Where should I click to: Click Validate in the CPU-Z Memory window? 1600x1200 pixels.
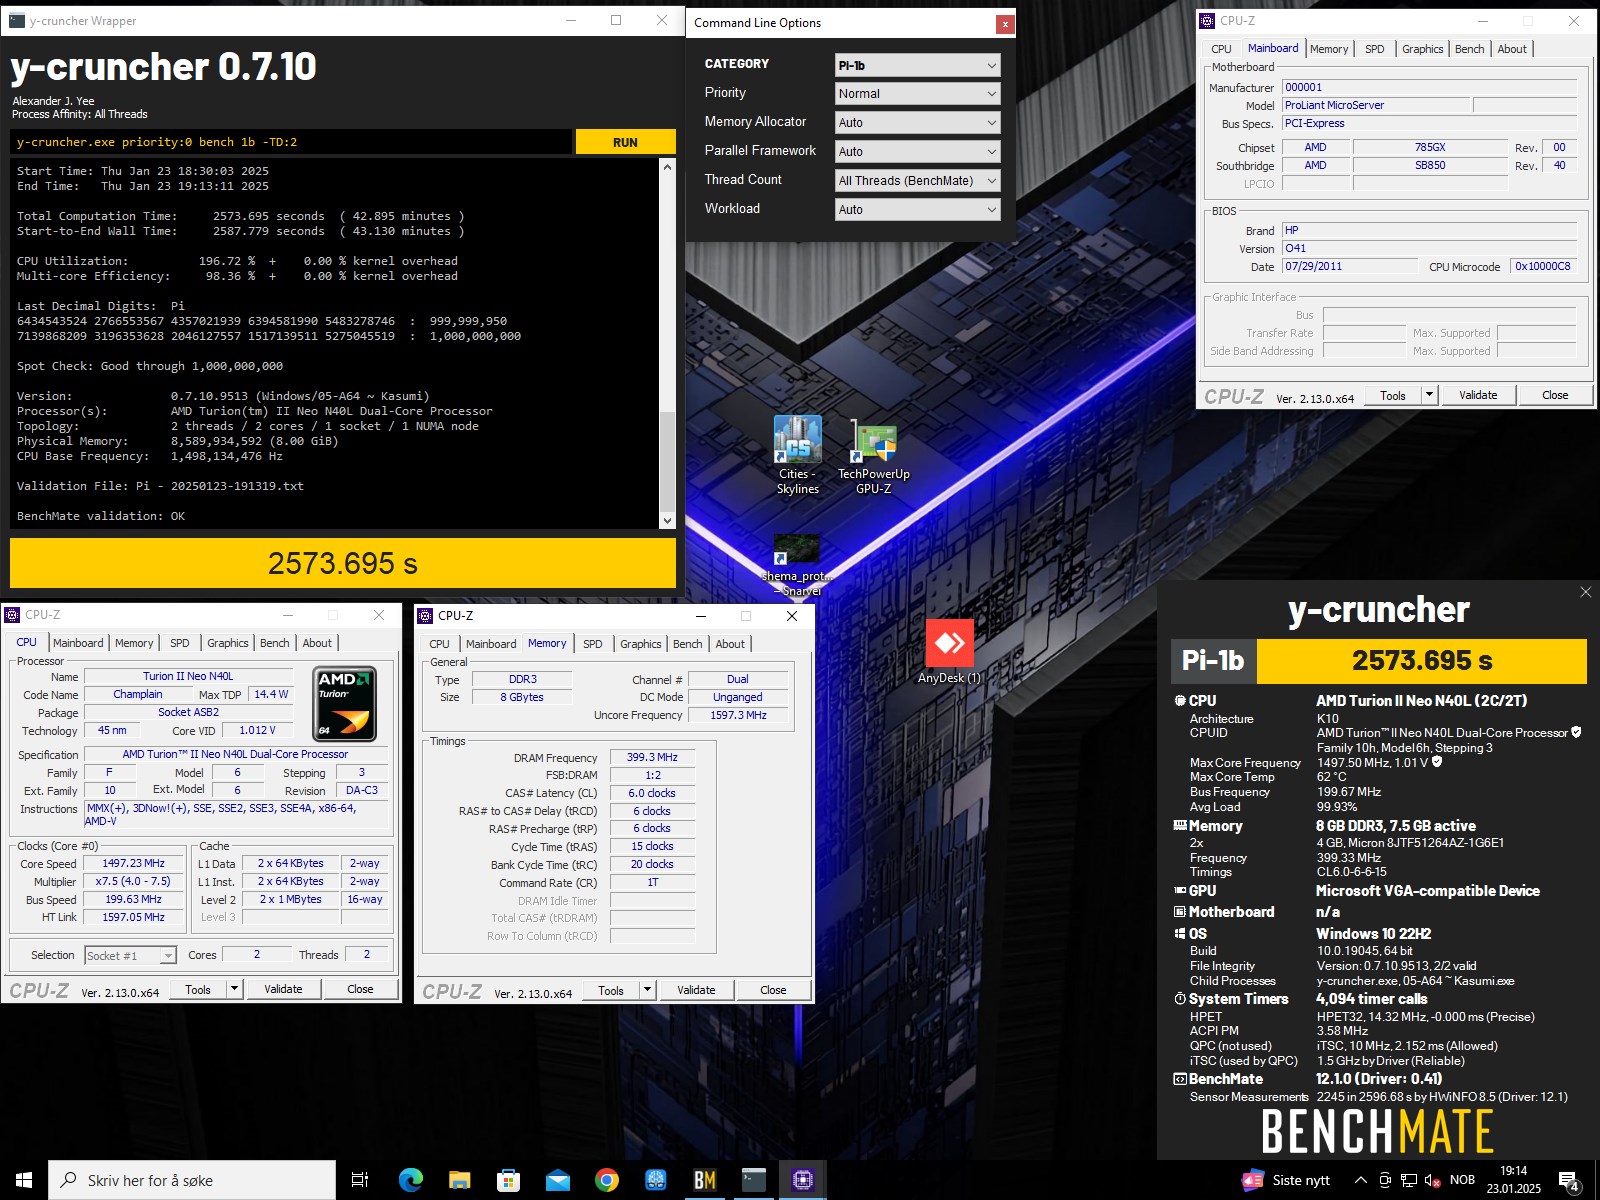pyautogui.click(x=696, y=990)
